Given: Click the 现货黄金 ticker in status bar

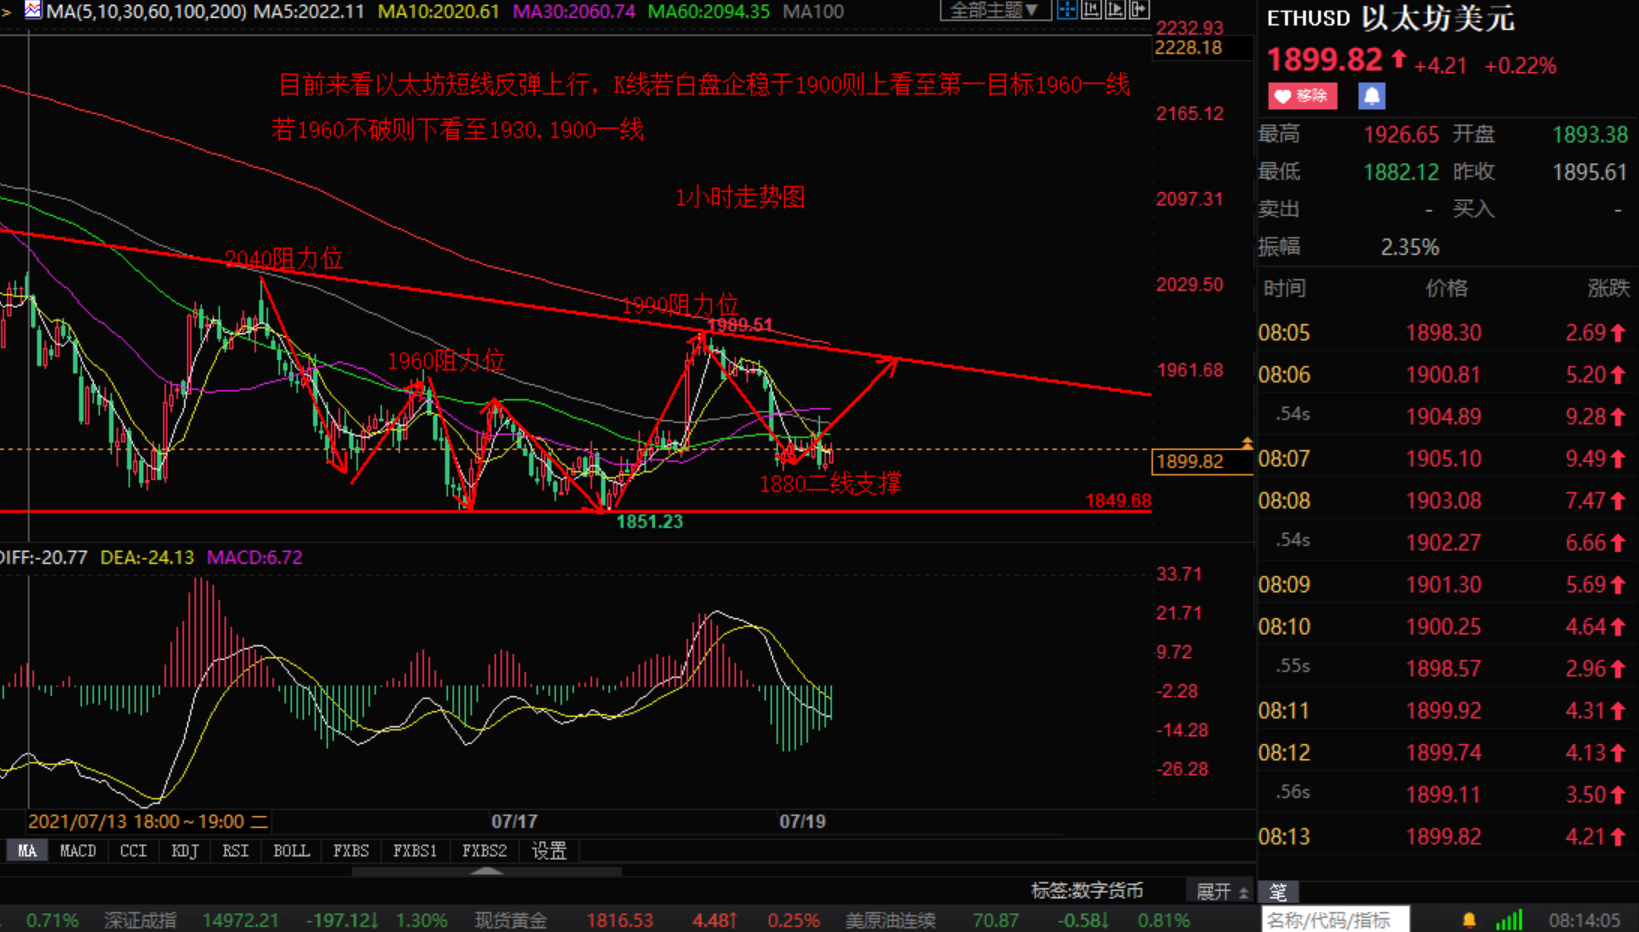Looking at the screenshot, I should point(510,920).
